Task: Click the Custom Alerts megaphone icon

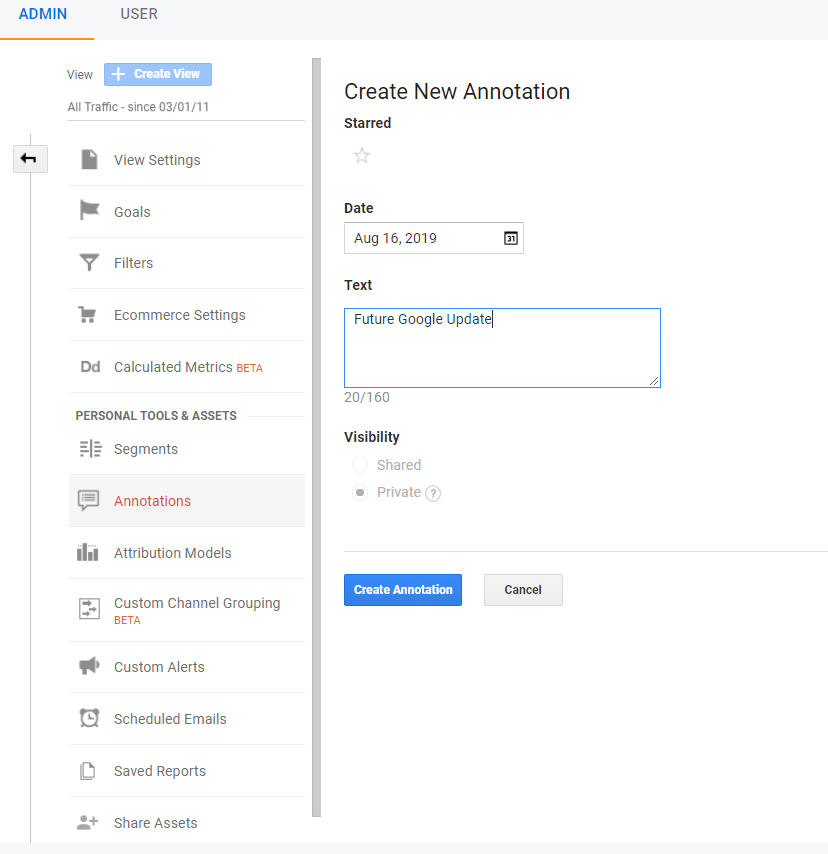Action: click(89, 667)
